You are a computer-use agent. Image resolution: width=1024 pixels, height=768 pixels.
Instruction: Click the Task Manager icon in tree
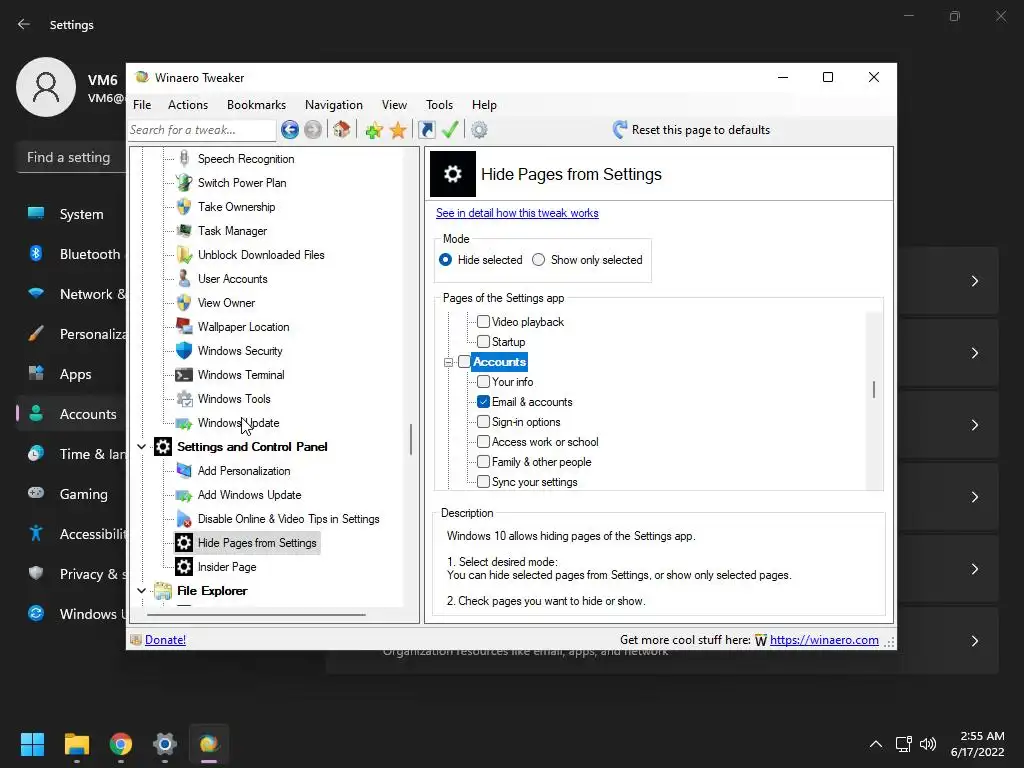pyautogui.click(x=184, y=231)
